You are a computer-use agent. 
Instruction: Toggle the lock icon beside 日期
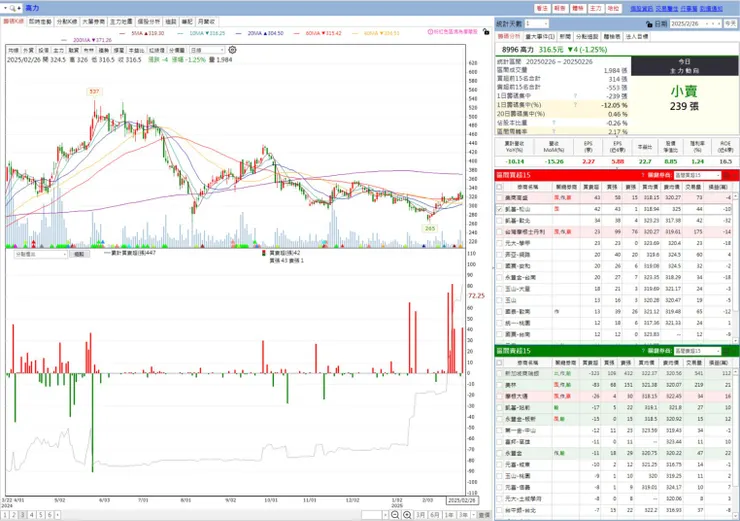coord(649,24)
